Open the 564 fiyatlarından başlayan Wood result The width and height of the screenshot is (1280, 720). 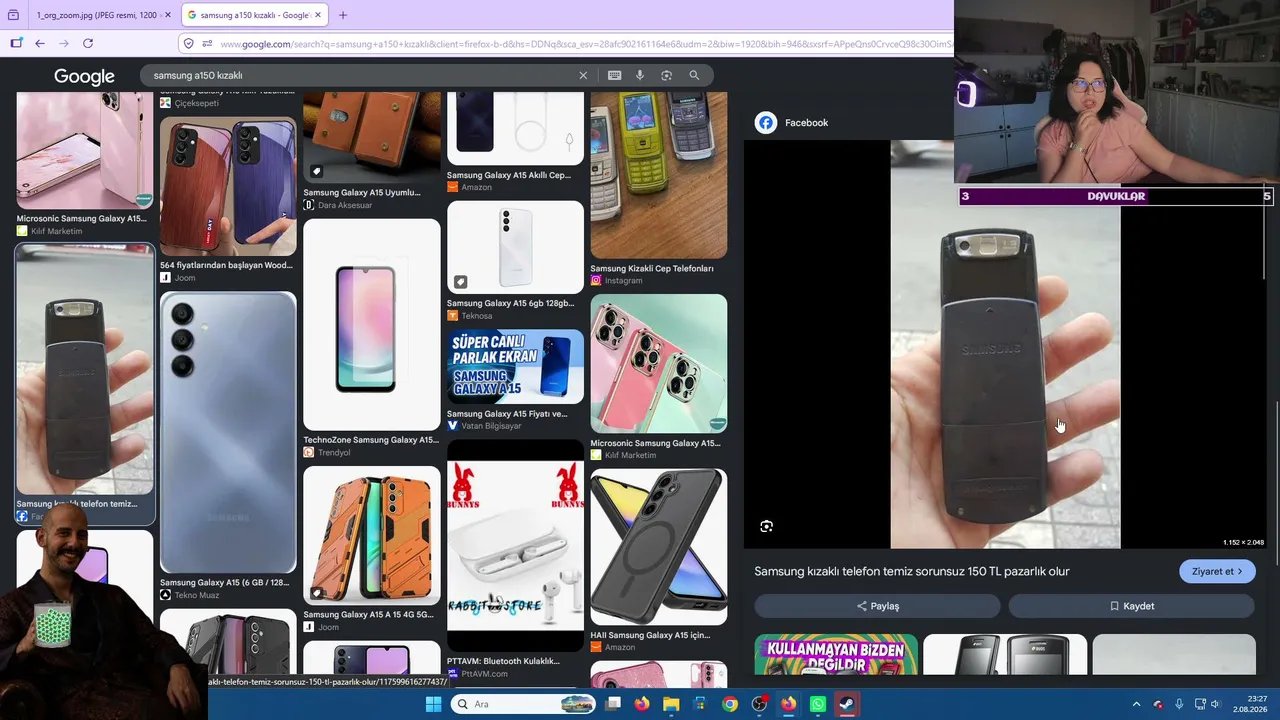tap(228, 186)
